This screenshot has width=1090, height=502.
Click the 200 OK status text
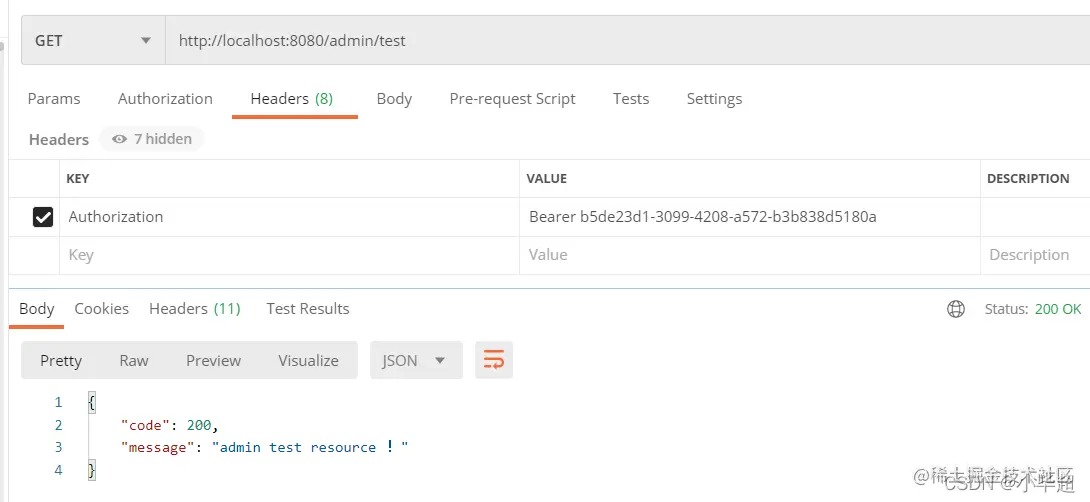click(x=1058, y=309)
